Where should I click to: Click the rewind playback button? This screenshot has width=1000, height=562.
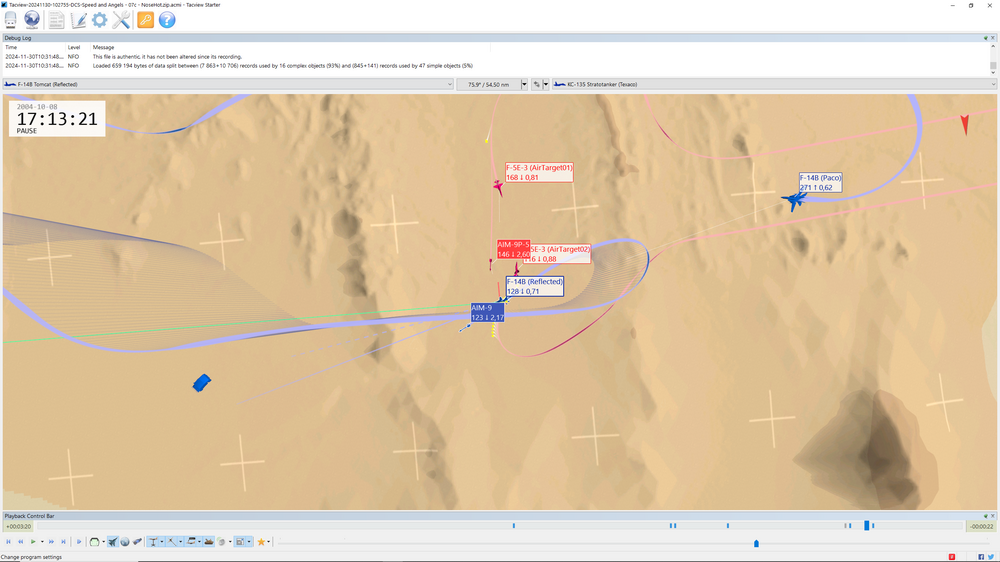[x=20, y=542]
